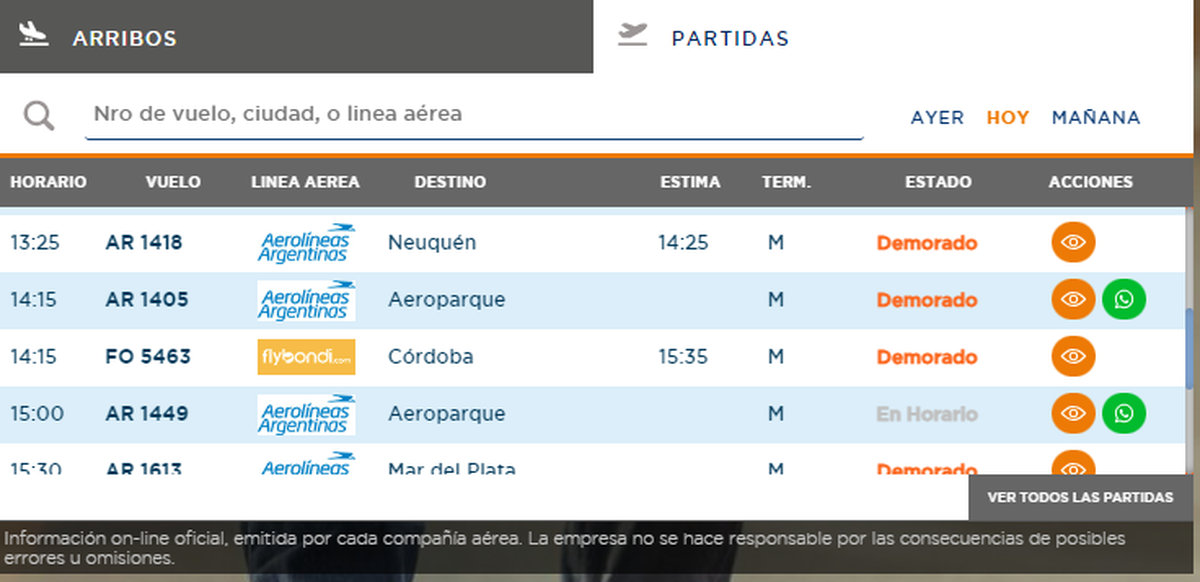This screenshot has height=582, width=1200.
Task: View details of flight AR 1405 via eye icon
Action: pyautogui.click(x=1073, y=299)
